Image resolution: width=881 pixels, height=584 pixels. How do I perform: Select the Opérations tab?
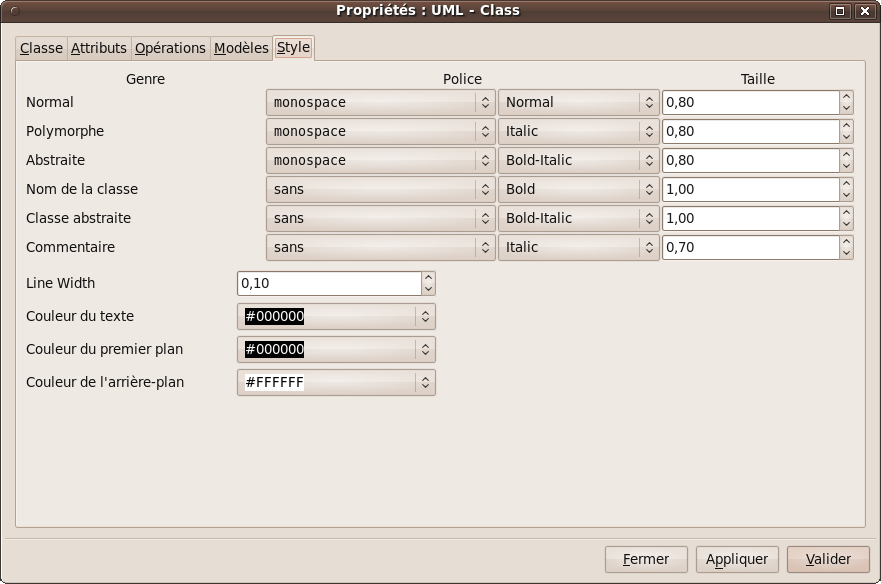170,48
